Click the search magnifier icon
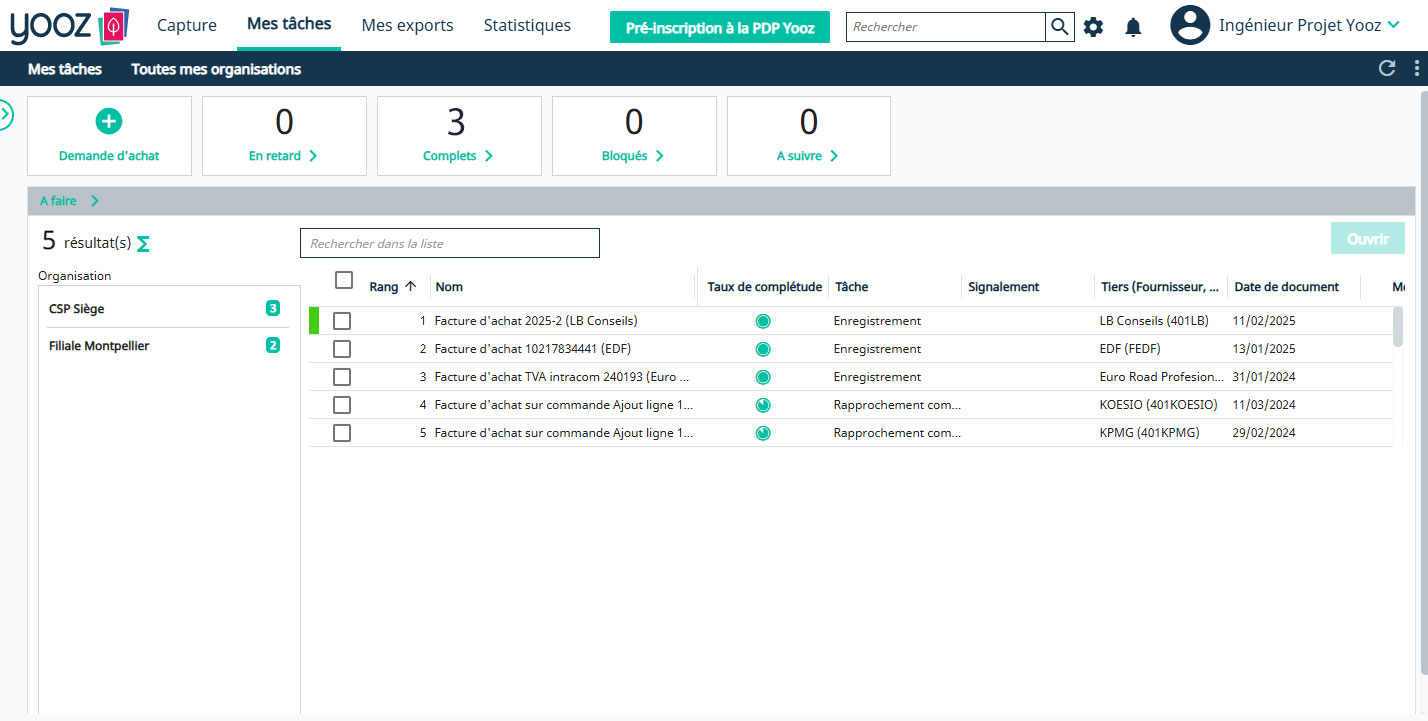Image resolution: width=1428 pixels, height=721 pixels. click(1059, 27)
